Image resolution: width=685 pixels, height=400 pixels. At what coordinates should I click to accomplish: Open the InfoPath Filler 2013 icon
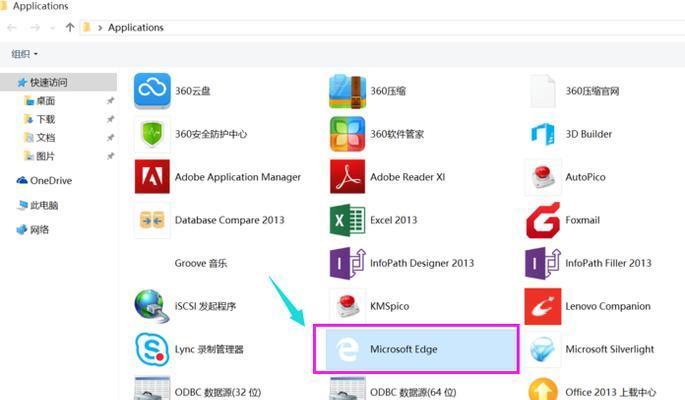(x=543, y=263)
